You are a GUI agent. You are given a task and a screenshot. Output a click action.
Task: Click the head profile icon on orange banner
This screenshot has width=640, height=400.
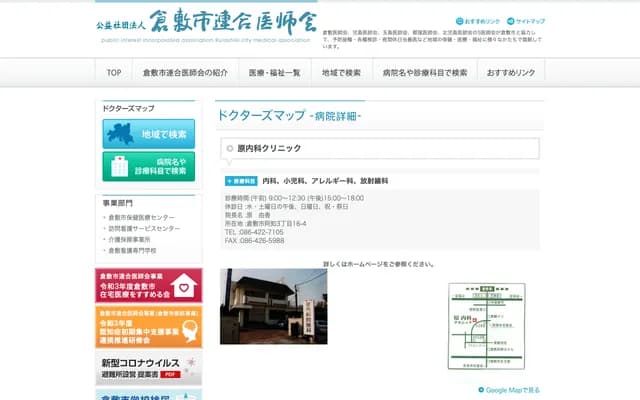click(x=190, y=331)
